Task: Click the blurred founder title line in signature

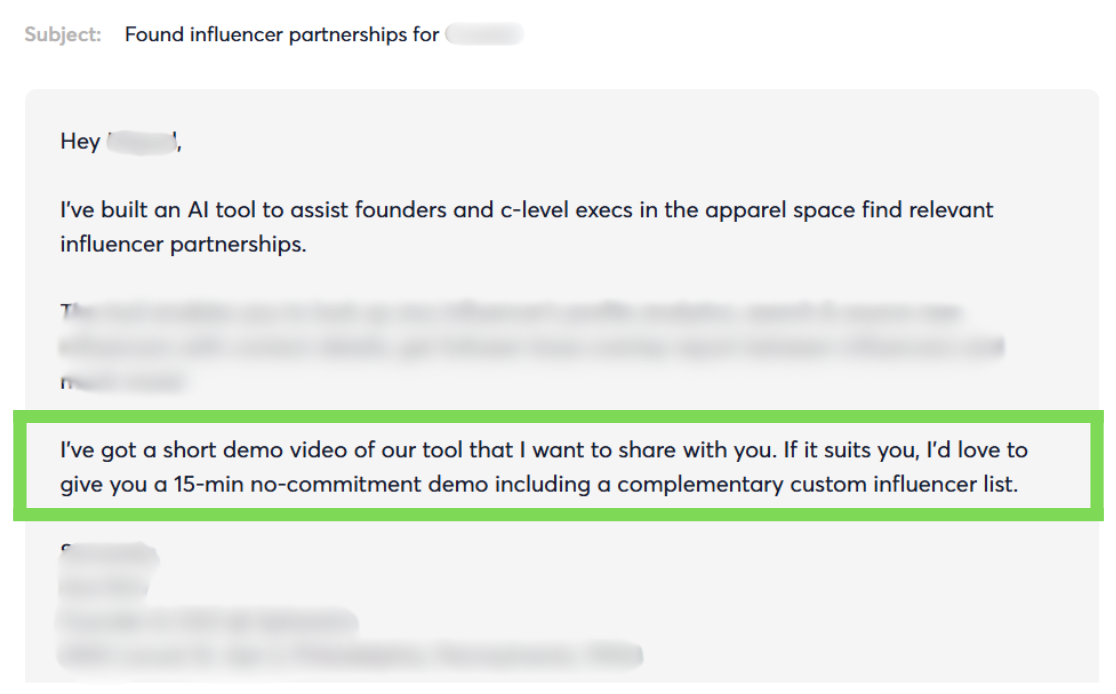Action: point(208,621)
